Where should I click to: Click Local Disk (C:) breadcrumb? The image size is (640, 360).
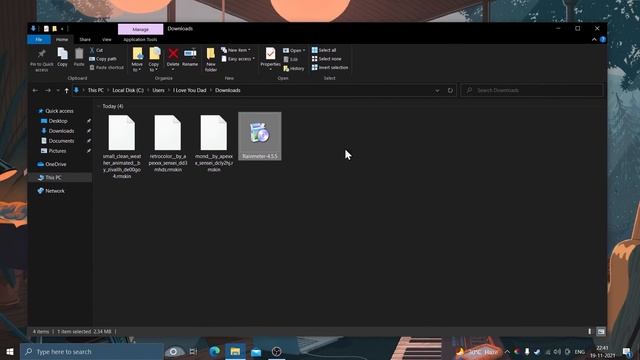(x=128, y=90)
